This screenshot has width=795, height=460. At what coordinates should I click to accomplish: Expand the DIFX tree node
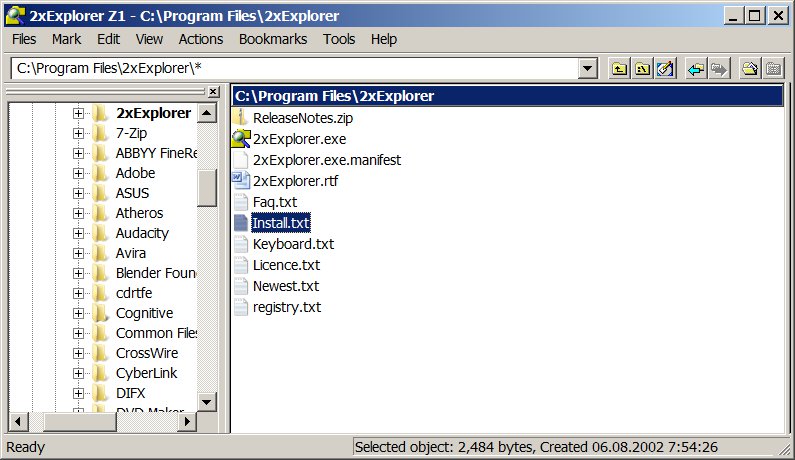78,393
